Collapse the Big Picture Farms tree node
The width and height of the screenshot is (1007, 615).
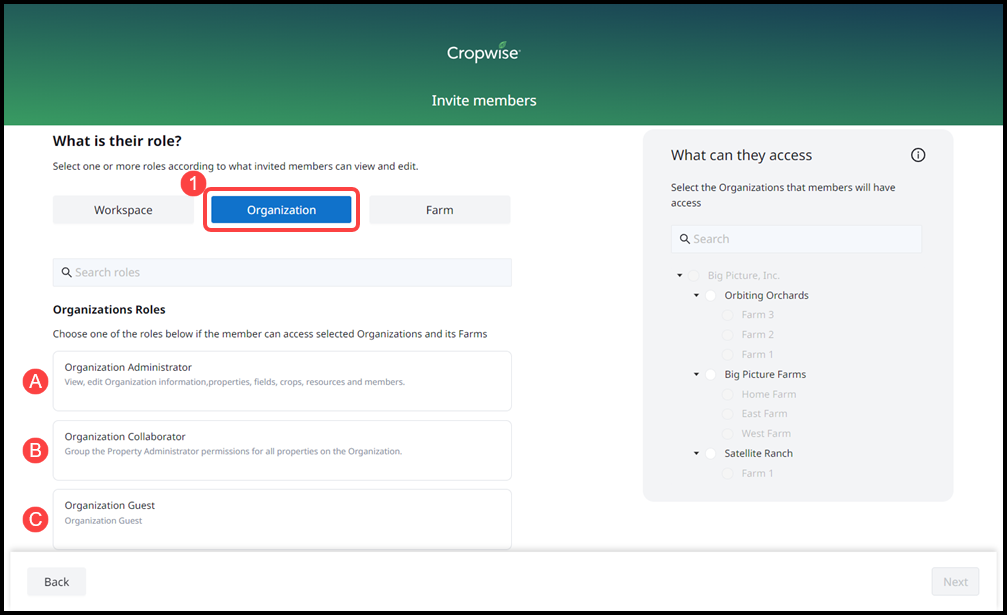tap(696, 374)
